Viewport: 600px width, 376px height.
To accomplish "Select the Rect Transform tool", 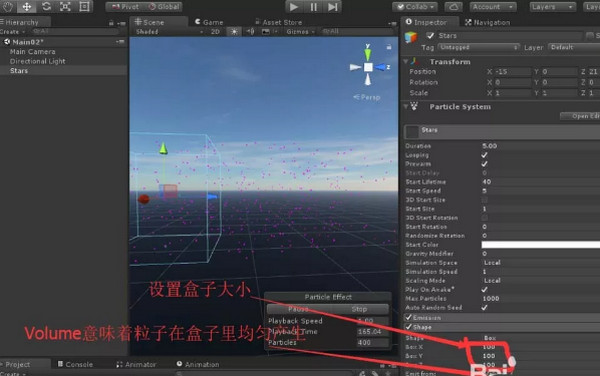I will coord(84,6).
